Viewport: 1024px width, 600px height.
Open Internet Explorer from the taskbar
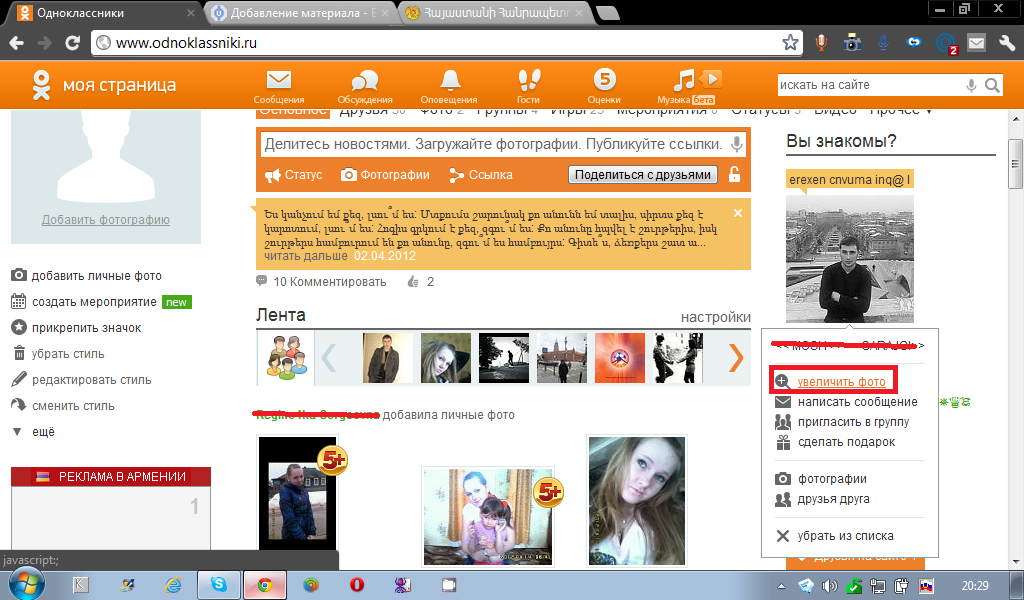[x=173, y=584]
